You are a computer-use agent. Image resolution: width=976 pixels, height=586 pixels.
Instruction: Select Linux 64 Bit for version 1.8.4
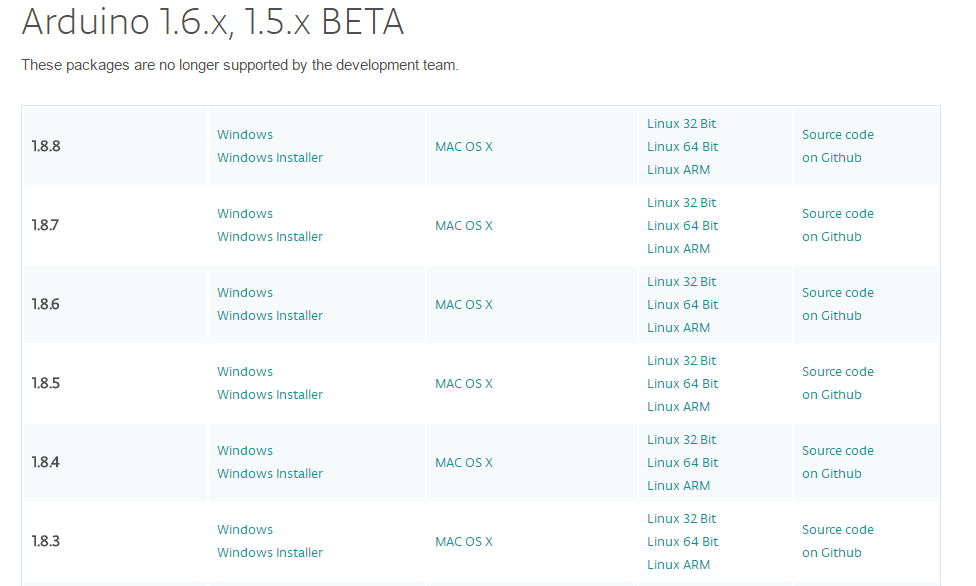pos(682,463)
